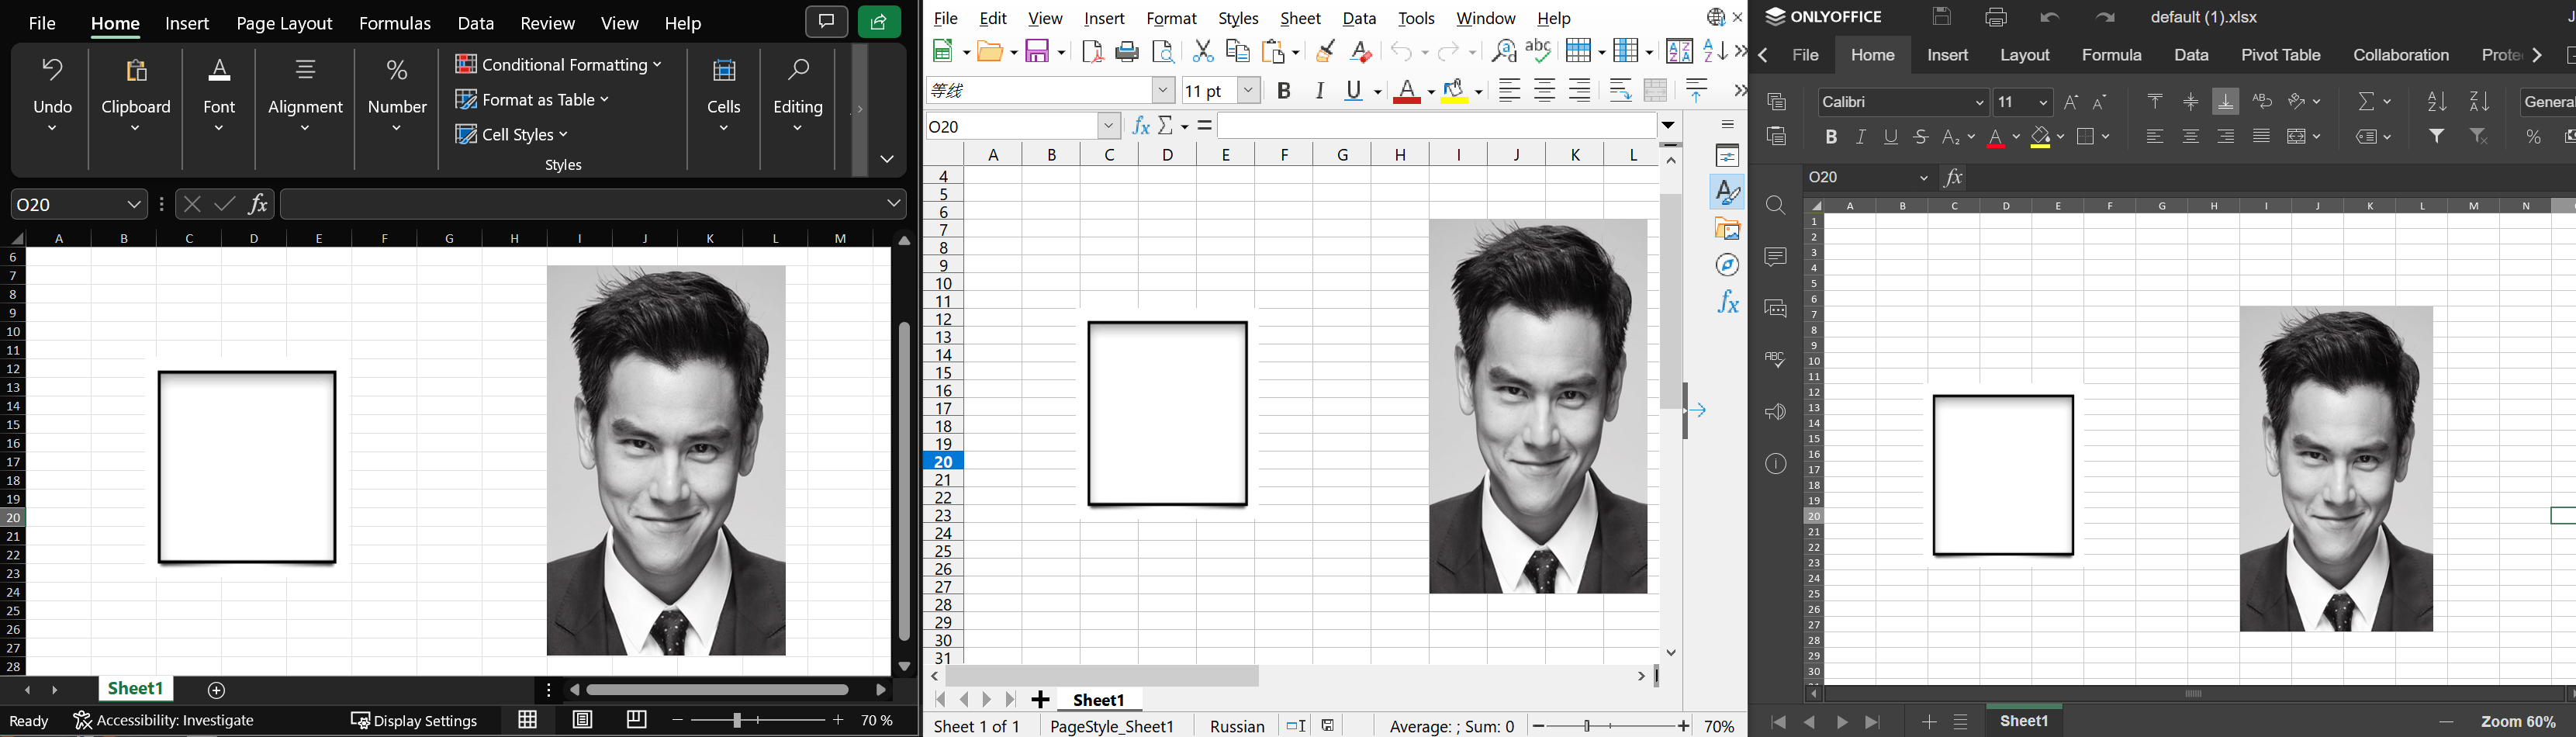Viewport: 2576px width, 737px height.
Task: Open the Gallery panel in LibreOffice sidebar
Action: 1727,228
